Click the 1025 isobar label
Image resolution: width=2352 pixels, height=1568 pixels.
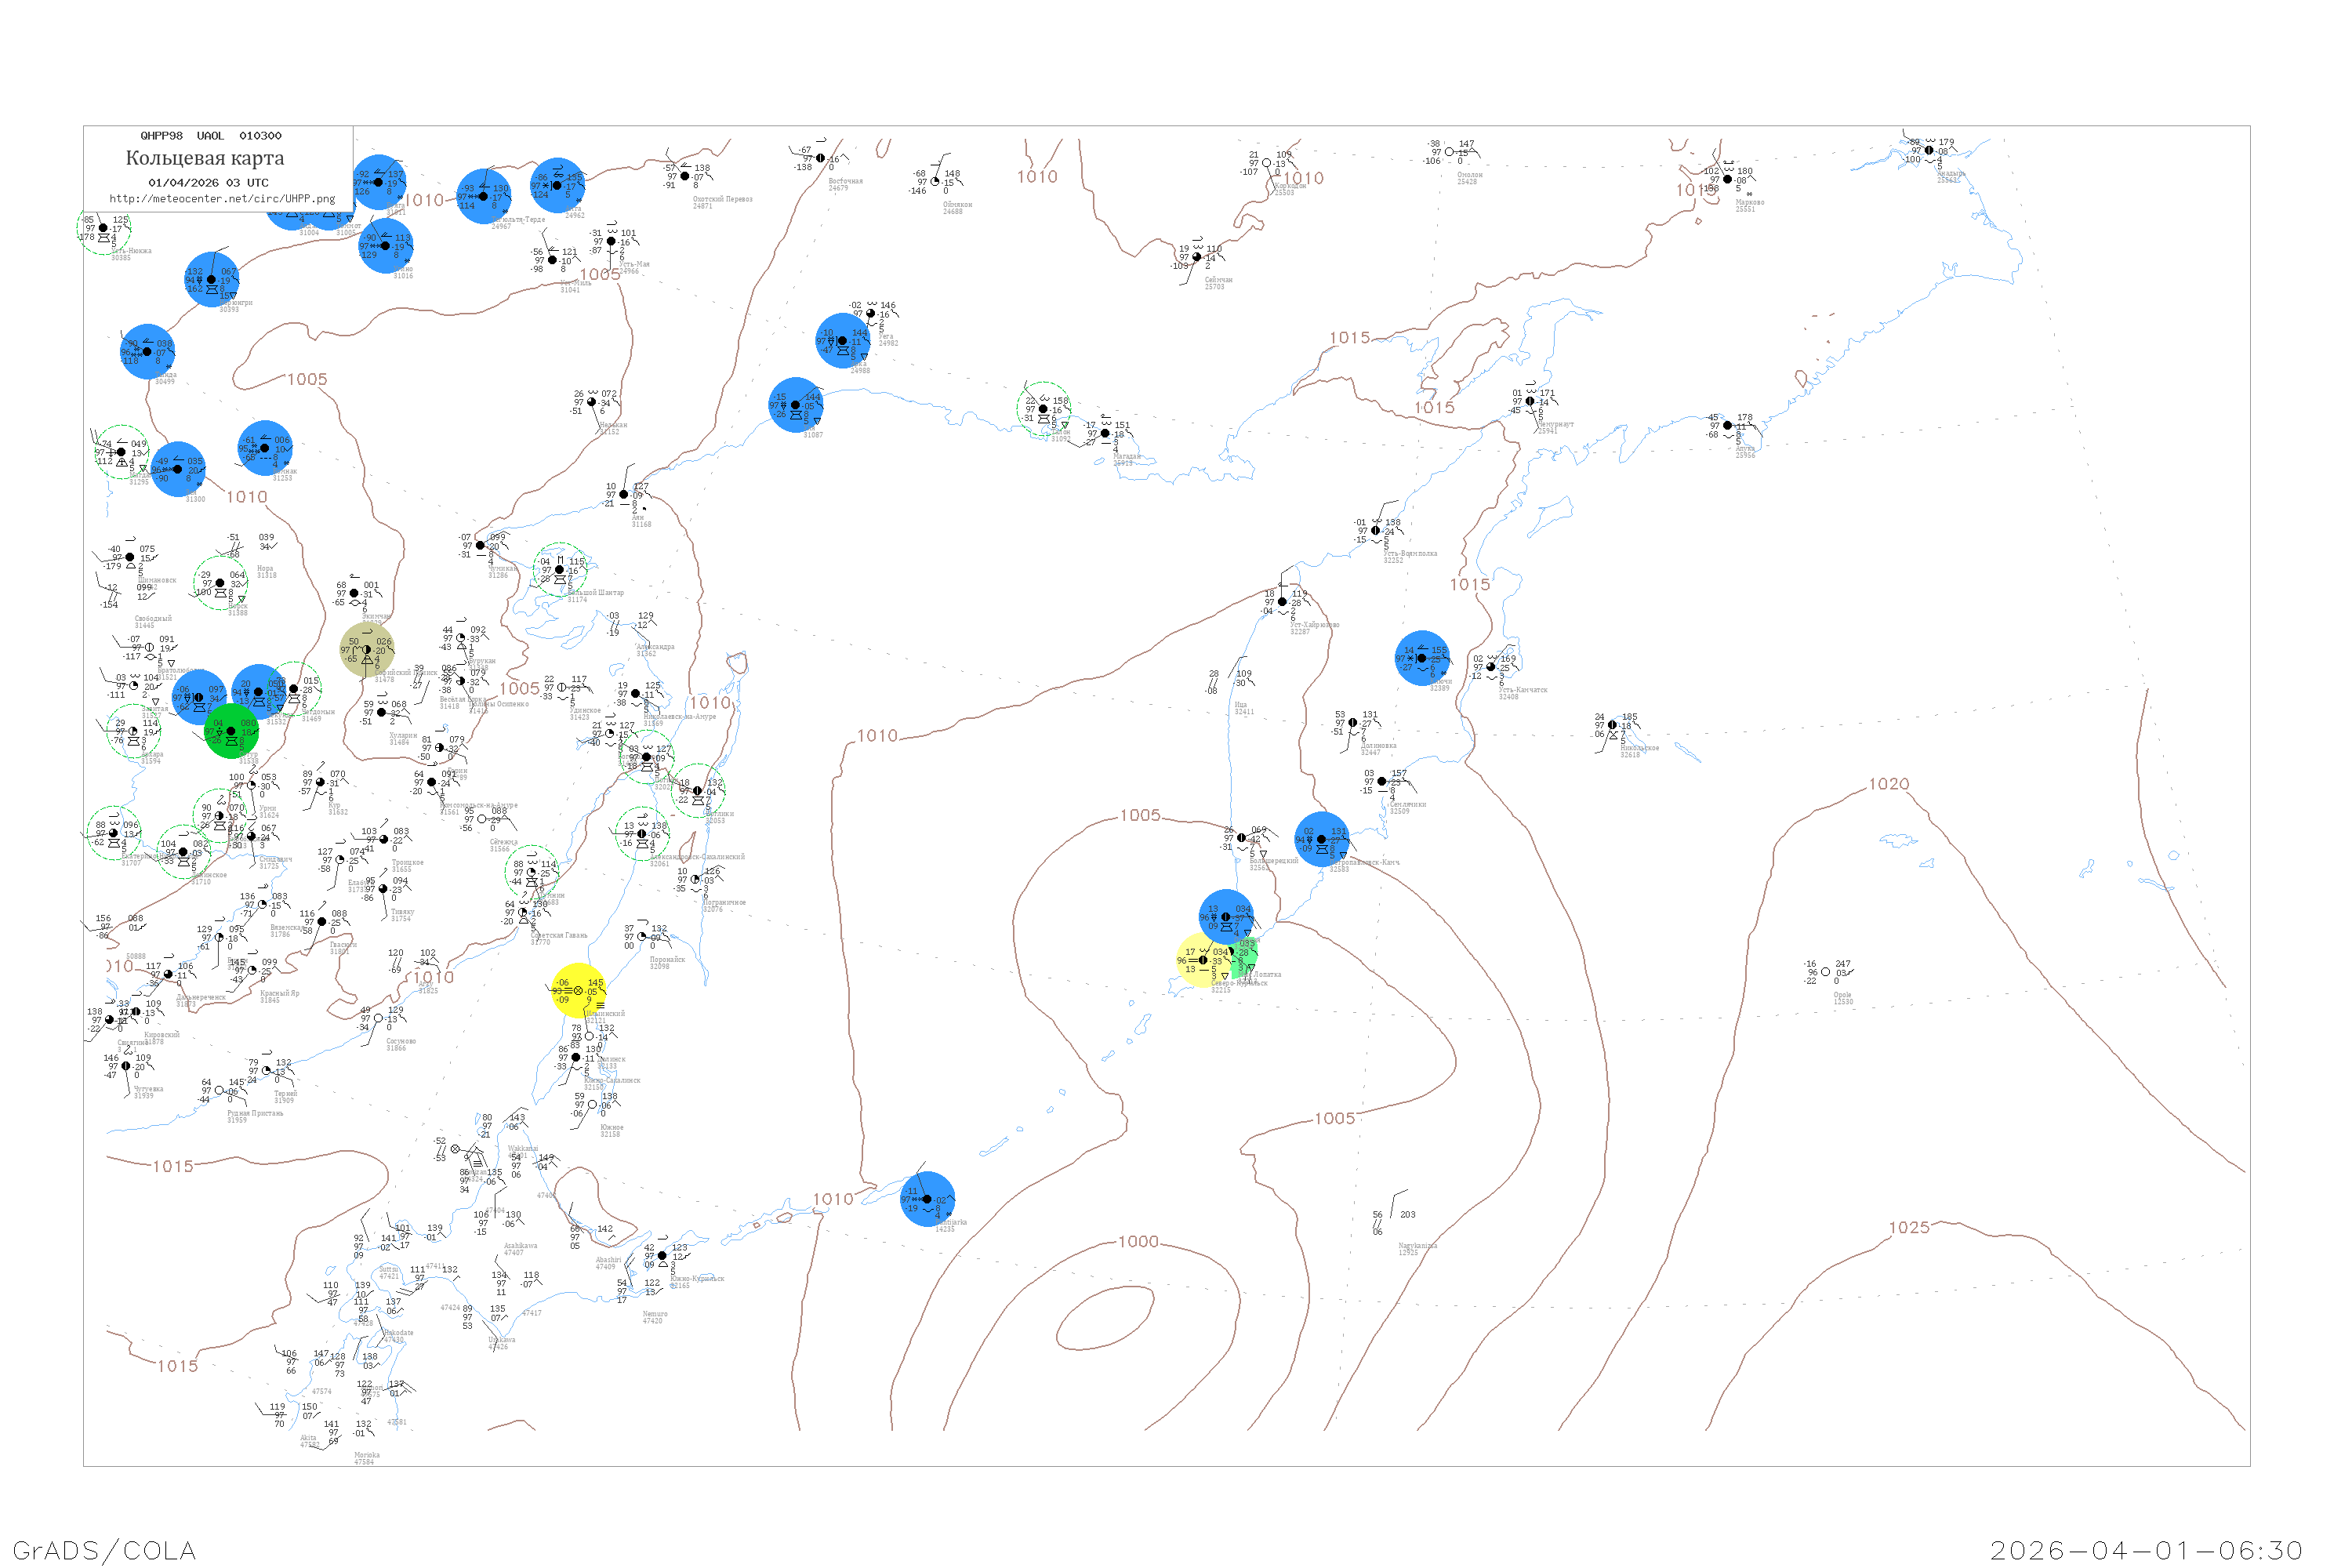pyautogui.click(x=1908, y=1228)
